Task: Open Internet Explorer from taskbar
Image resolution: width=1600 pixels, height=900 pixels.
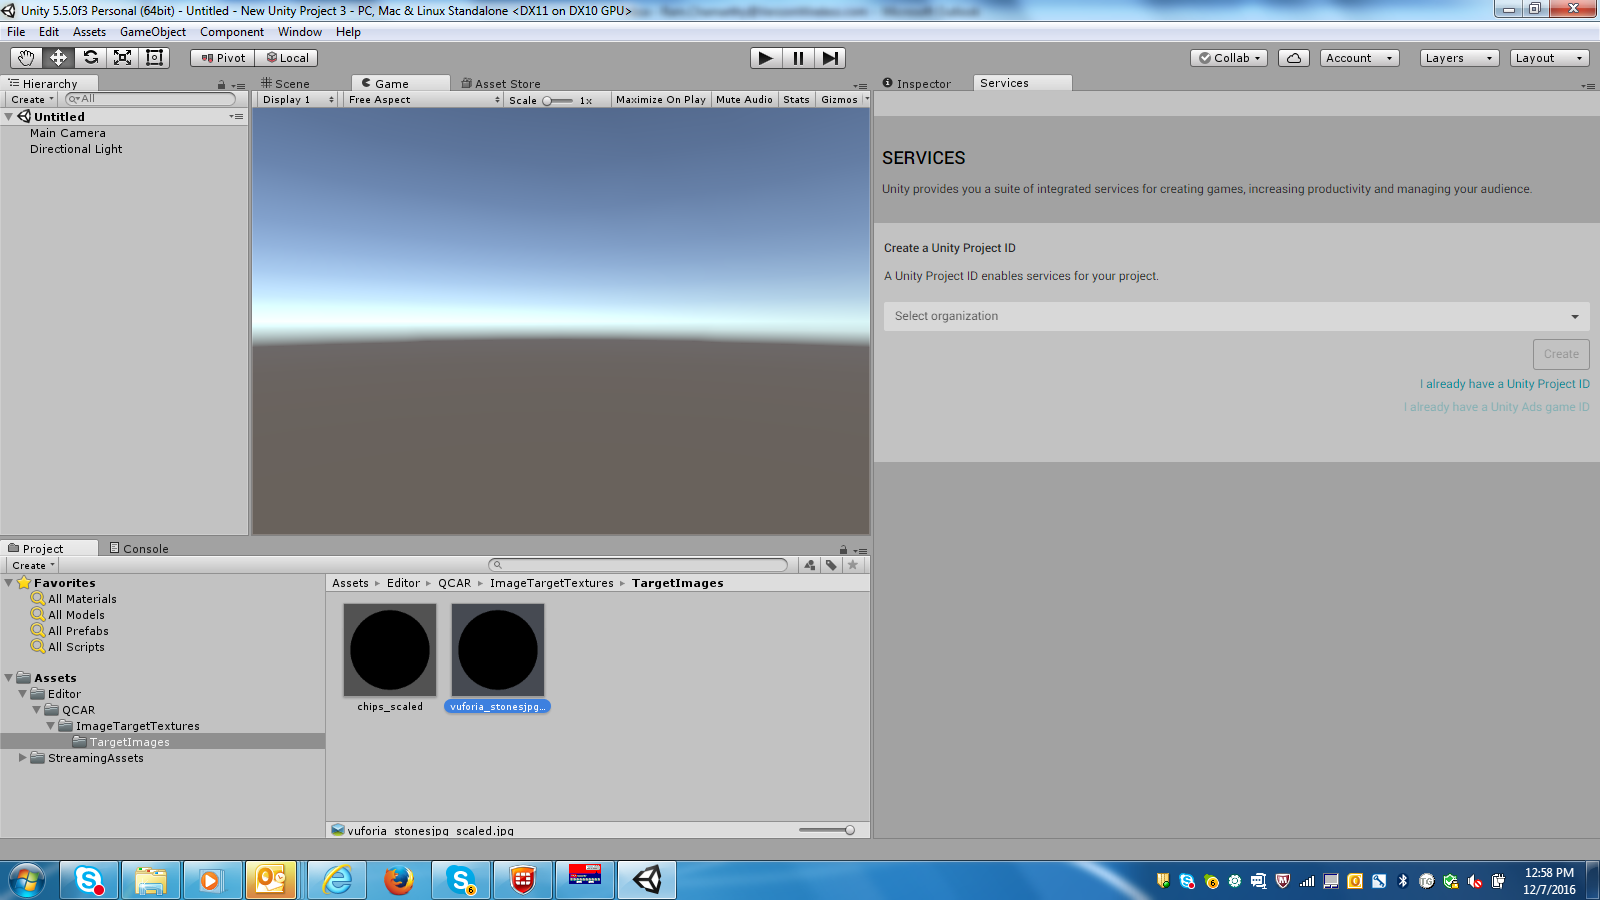Action: coord(337,880)
